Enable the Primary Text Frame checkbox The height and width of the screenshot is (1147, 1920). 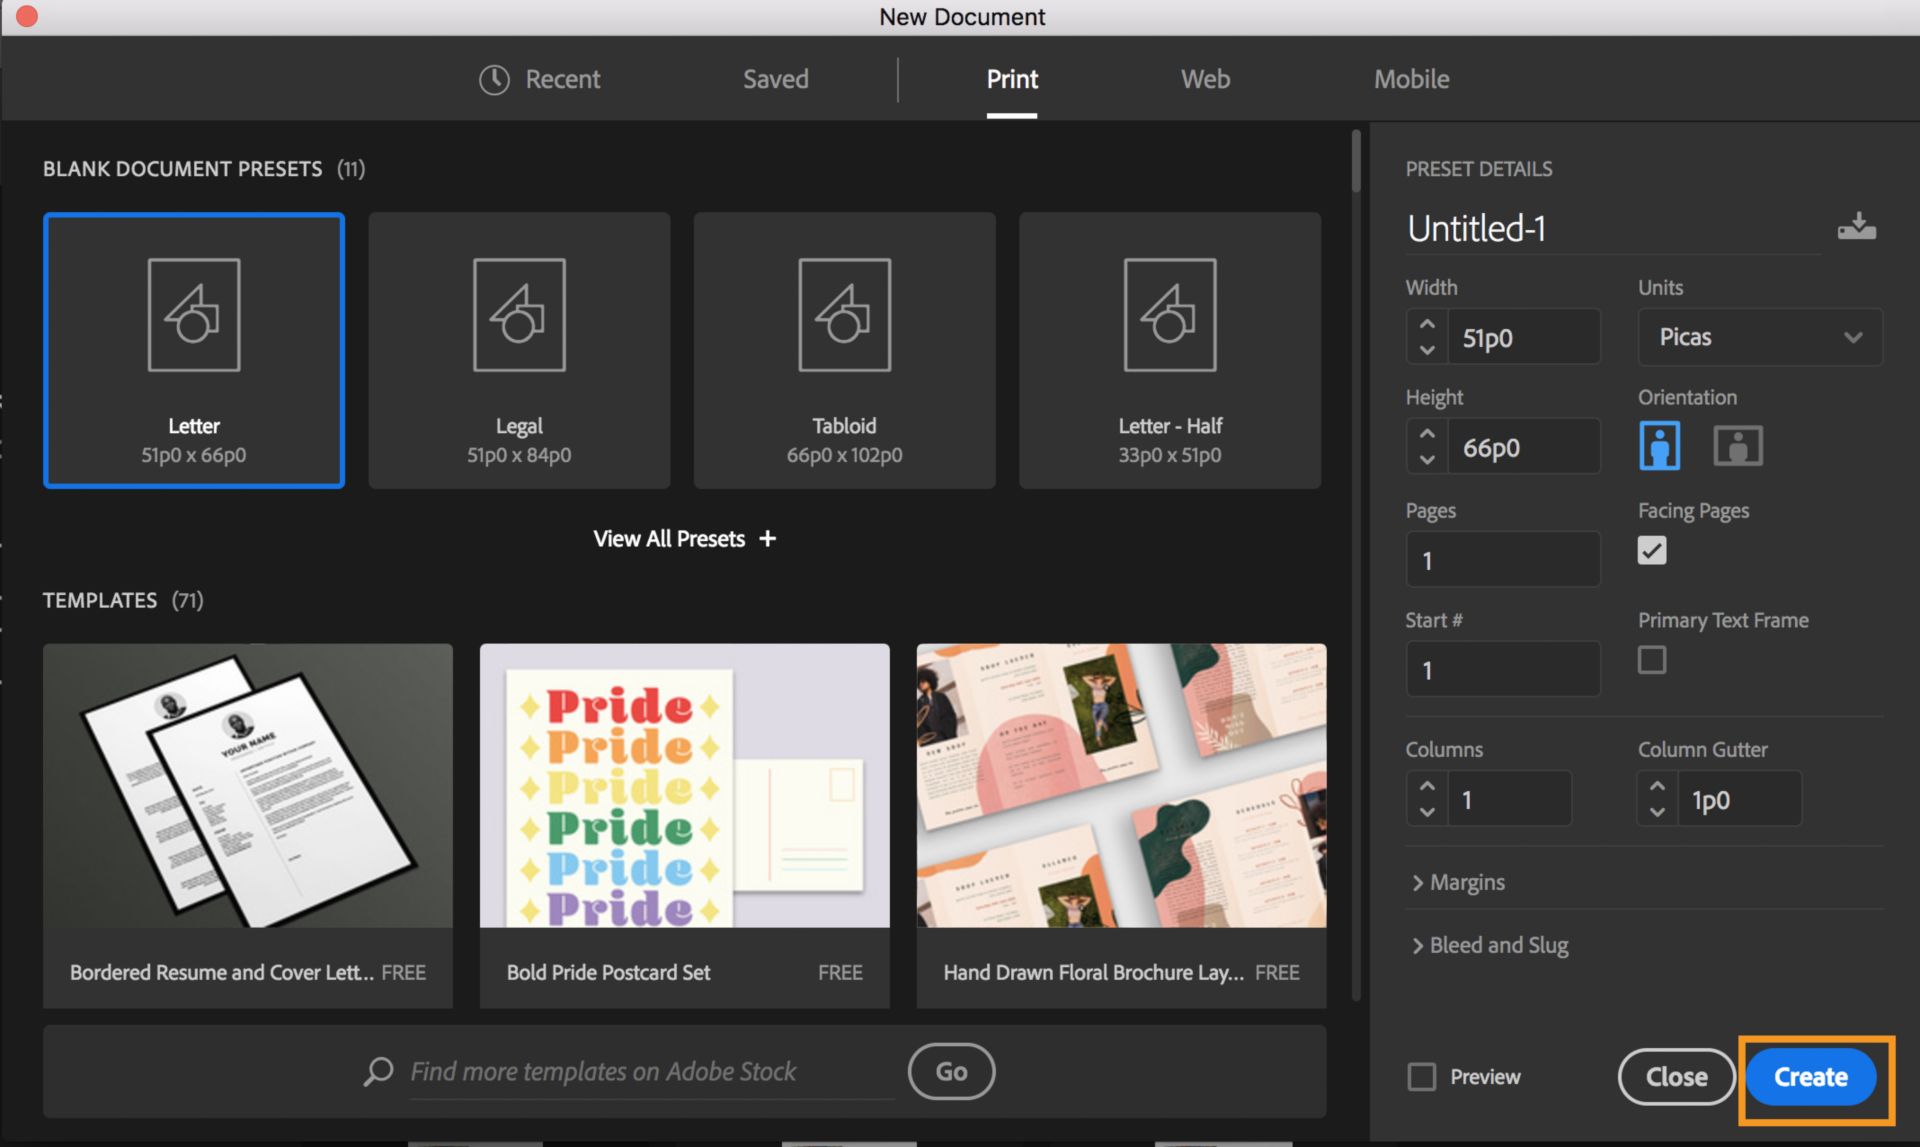coord(1651,660)
